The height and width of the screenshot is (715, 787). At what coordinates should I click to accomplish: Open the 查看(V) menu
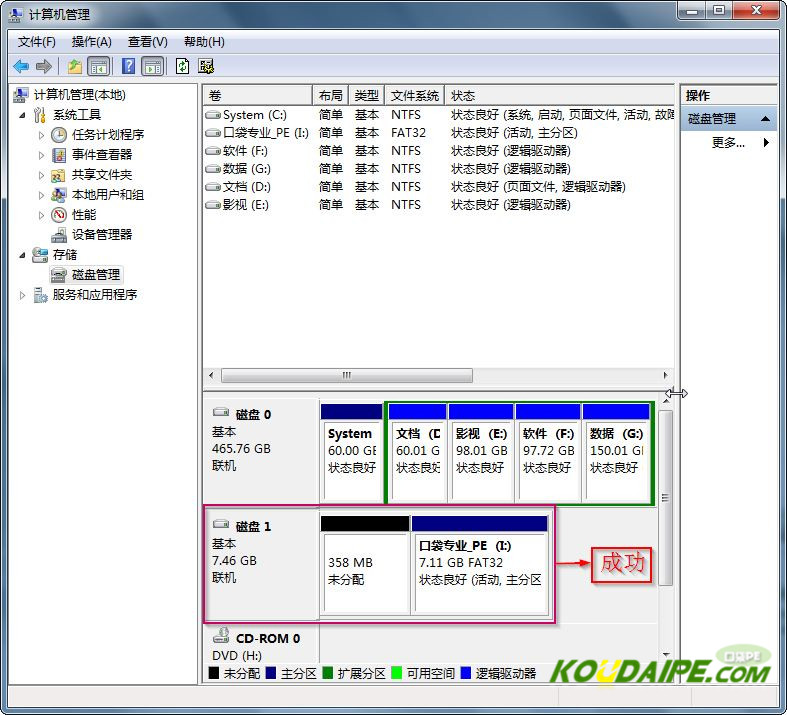(147, 42)
